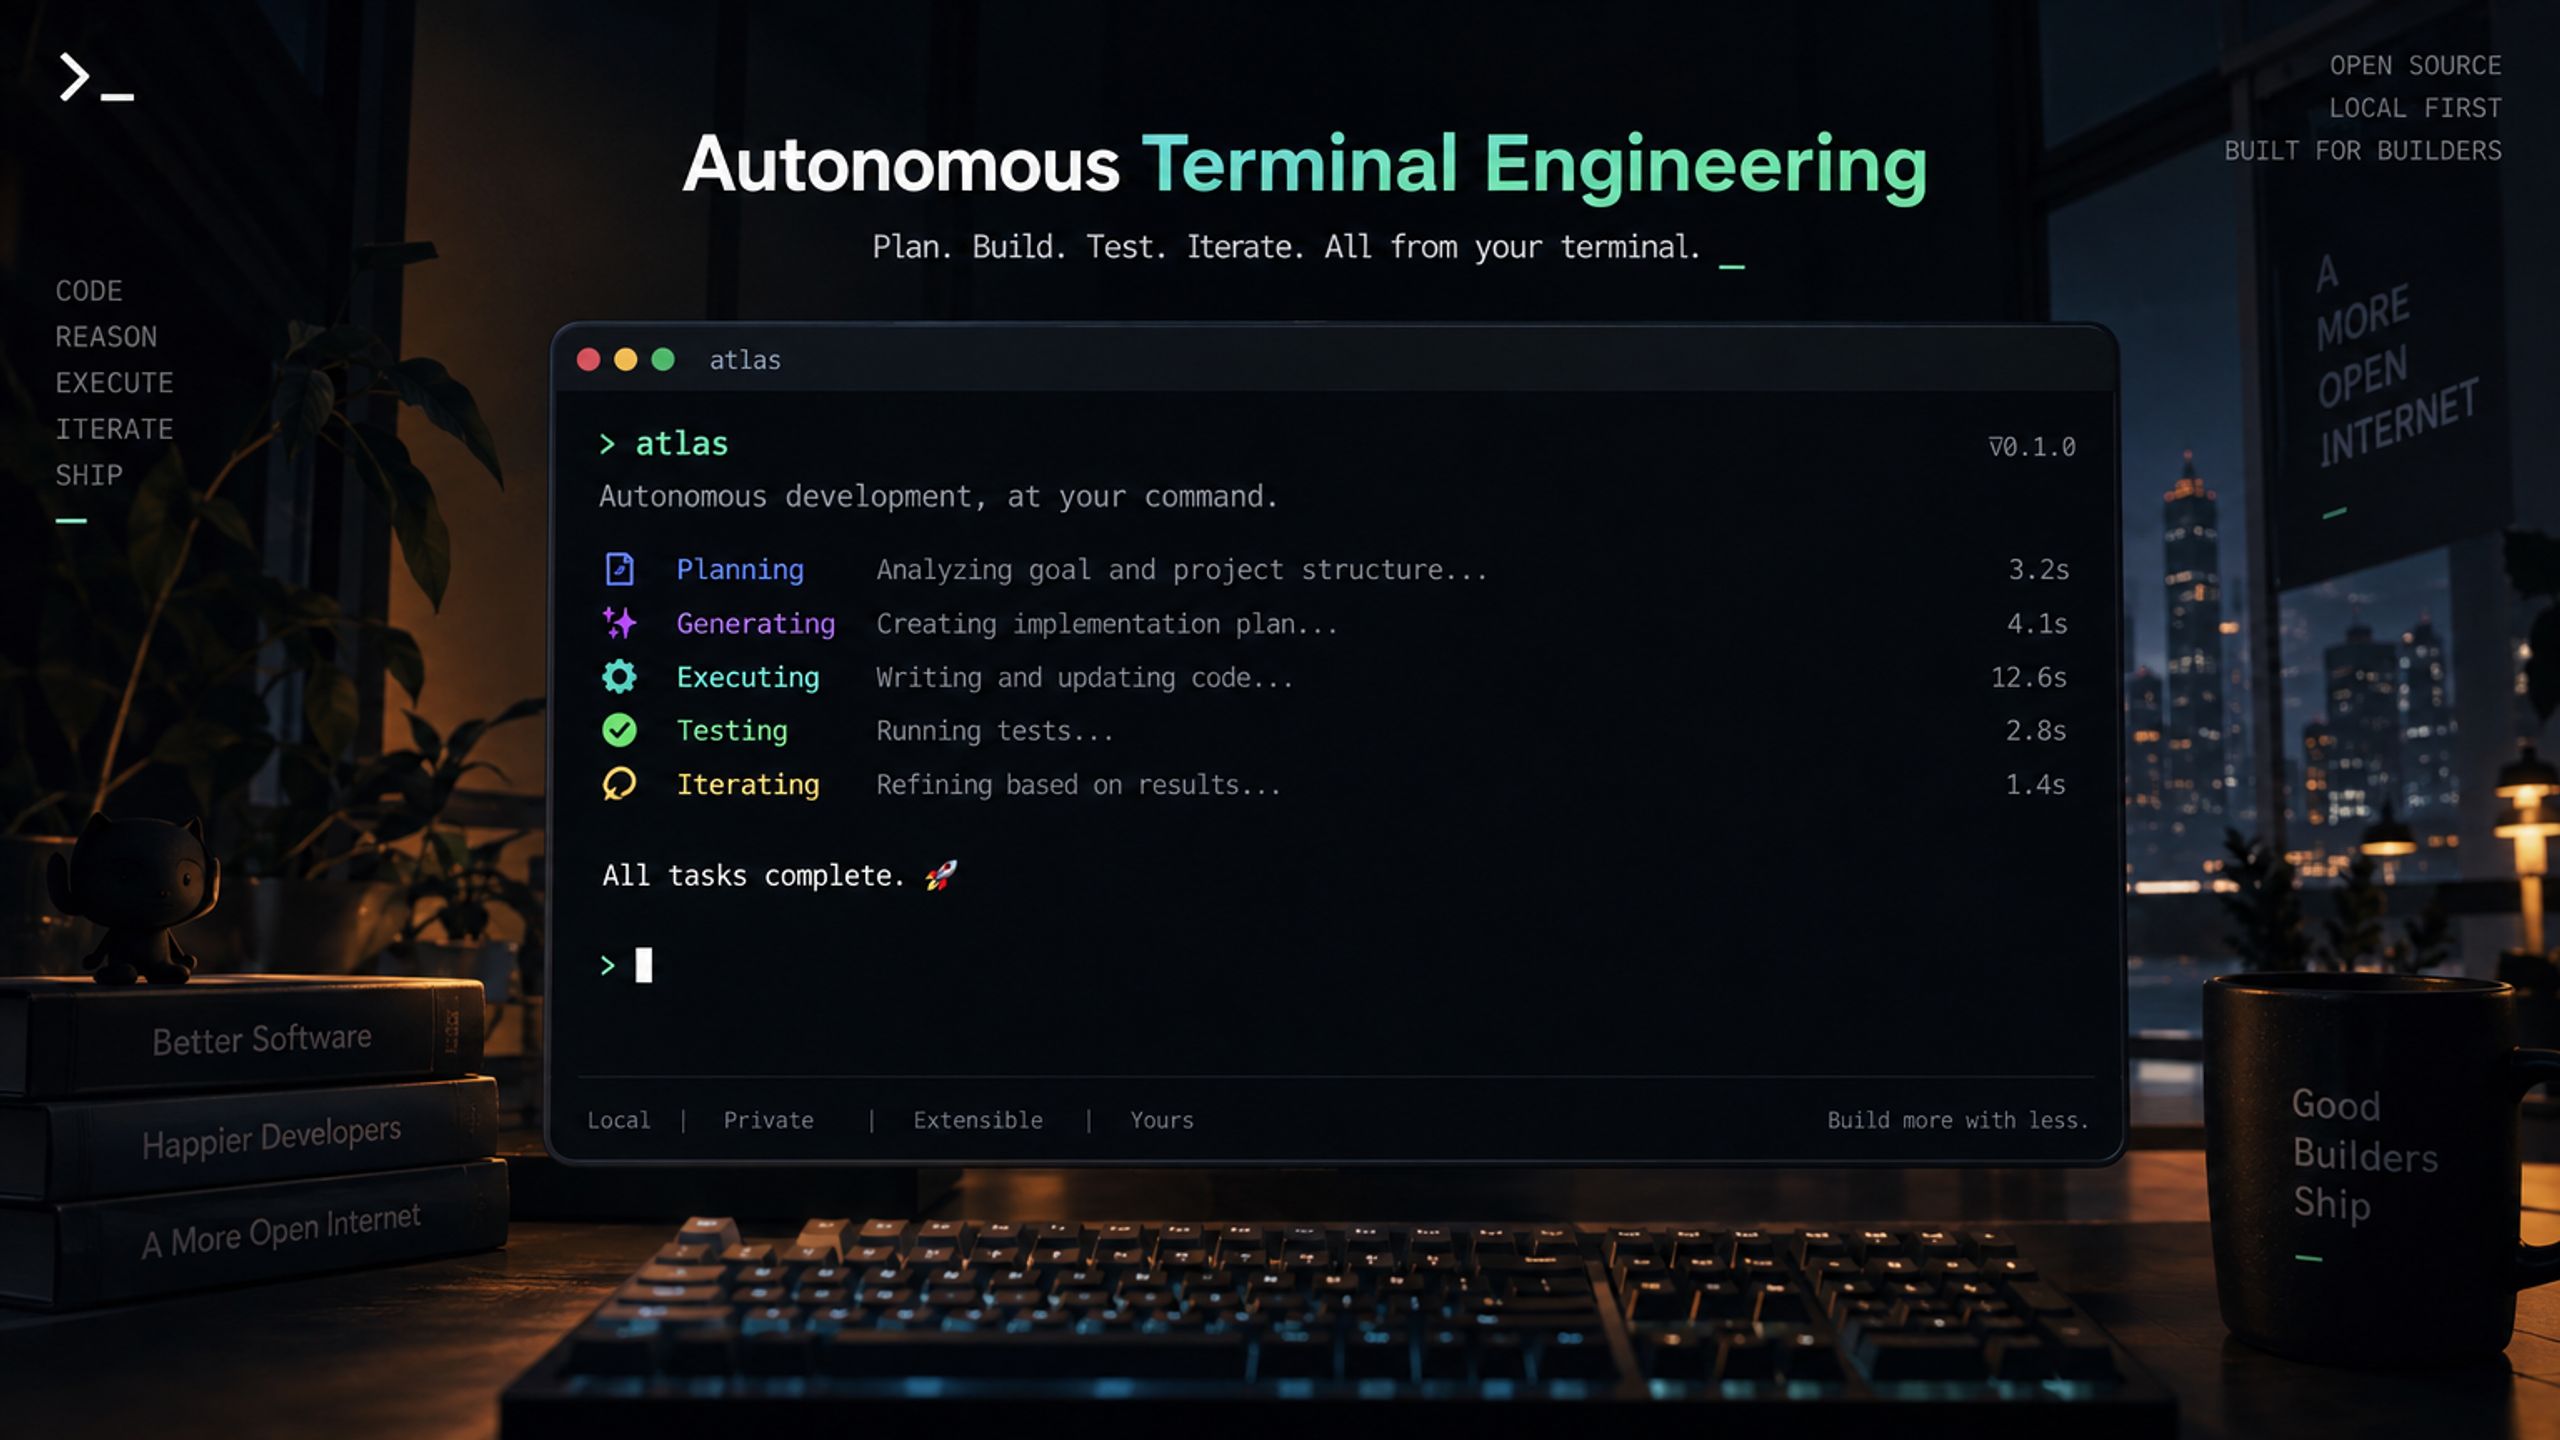Click the 'Executing' status label
Screen dimensions: 2560x1440
(748, 678)
